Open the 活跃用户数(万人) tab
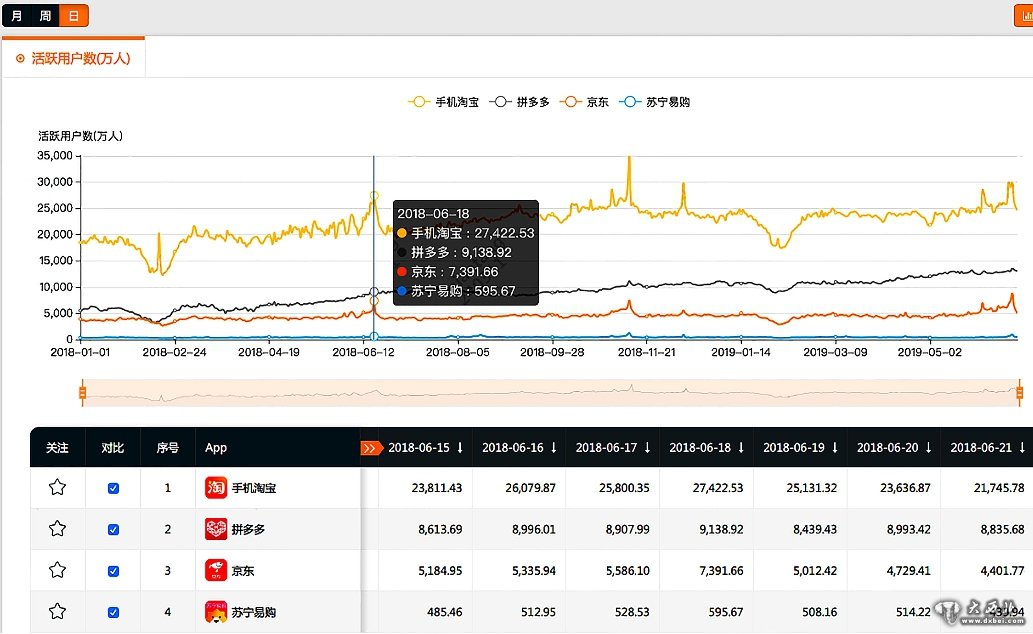Viewport: 1033px width, 634px height. (x=74, y=59)
